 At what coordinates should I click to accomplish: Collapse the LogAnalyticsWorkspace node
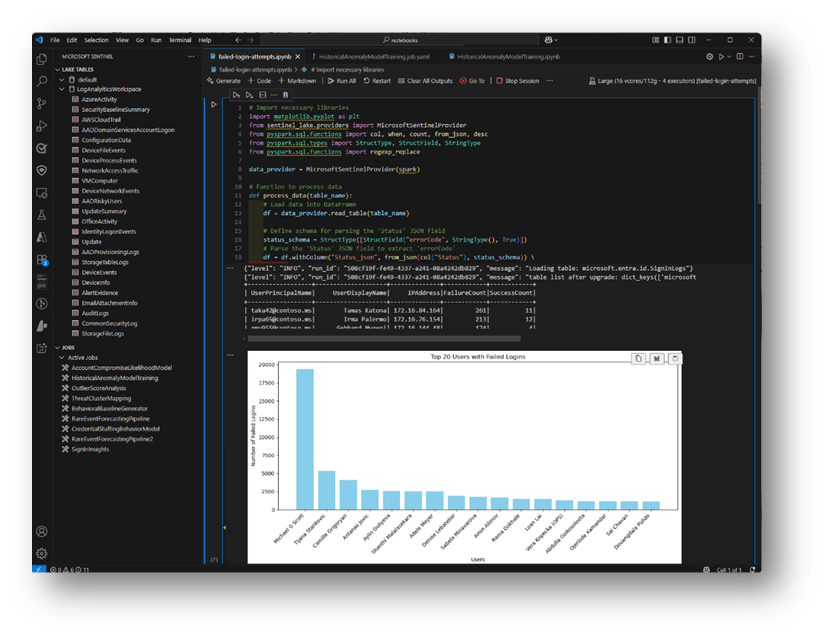coord(62,89)
